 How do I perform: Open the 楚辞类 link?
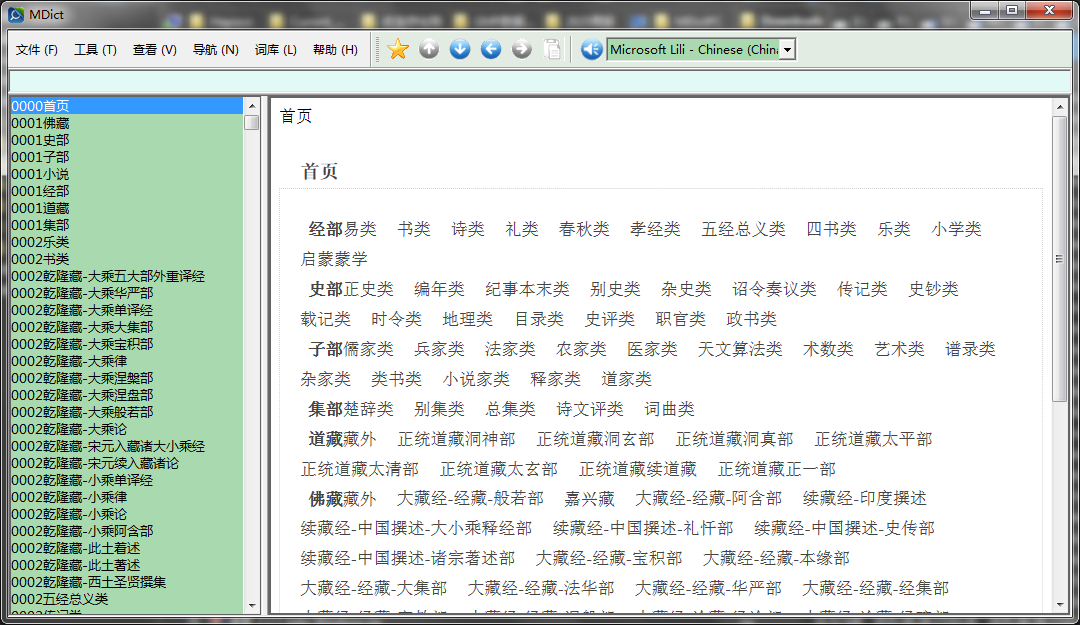point(368,409)
